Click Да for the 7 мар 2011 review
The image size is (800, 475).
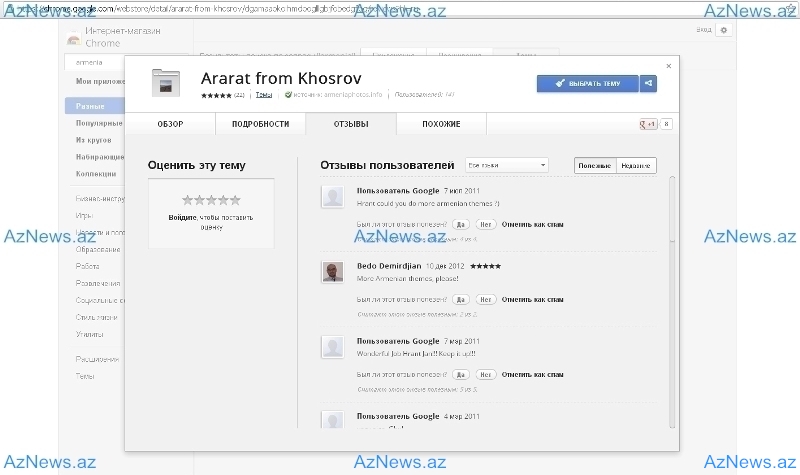461,374
